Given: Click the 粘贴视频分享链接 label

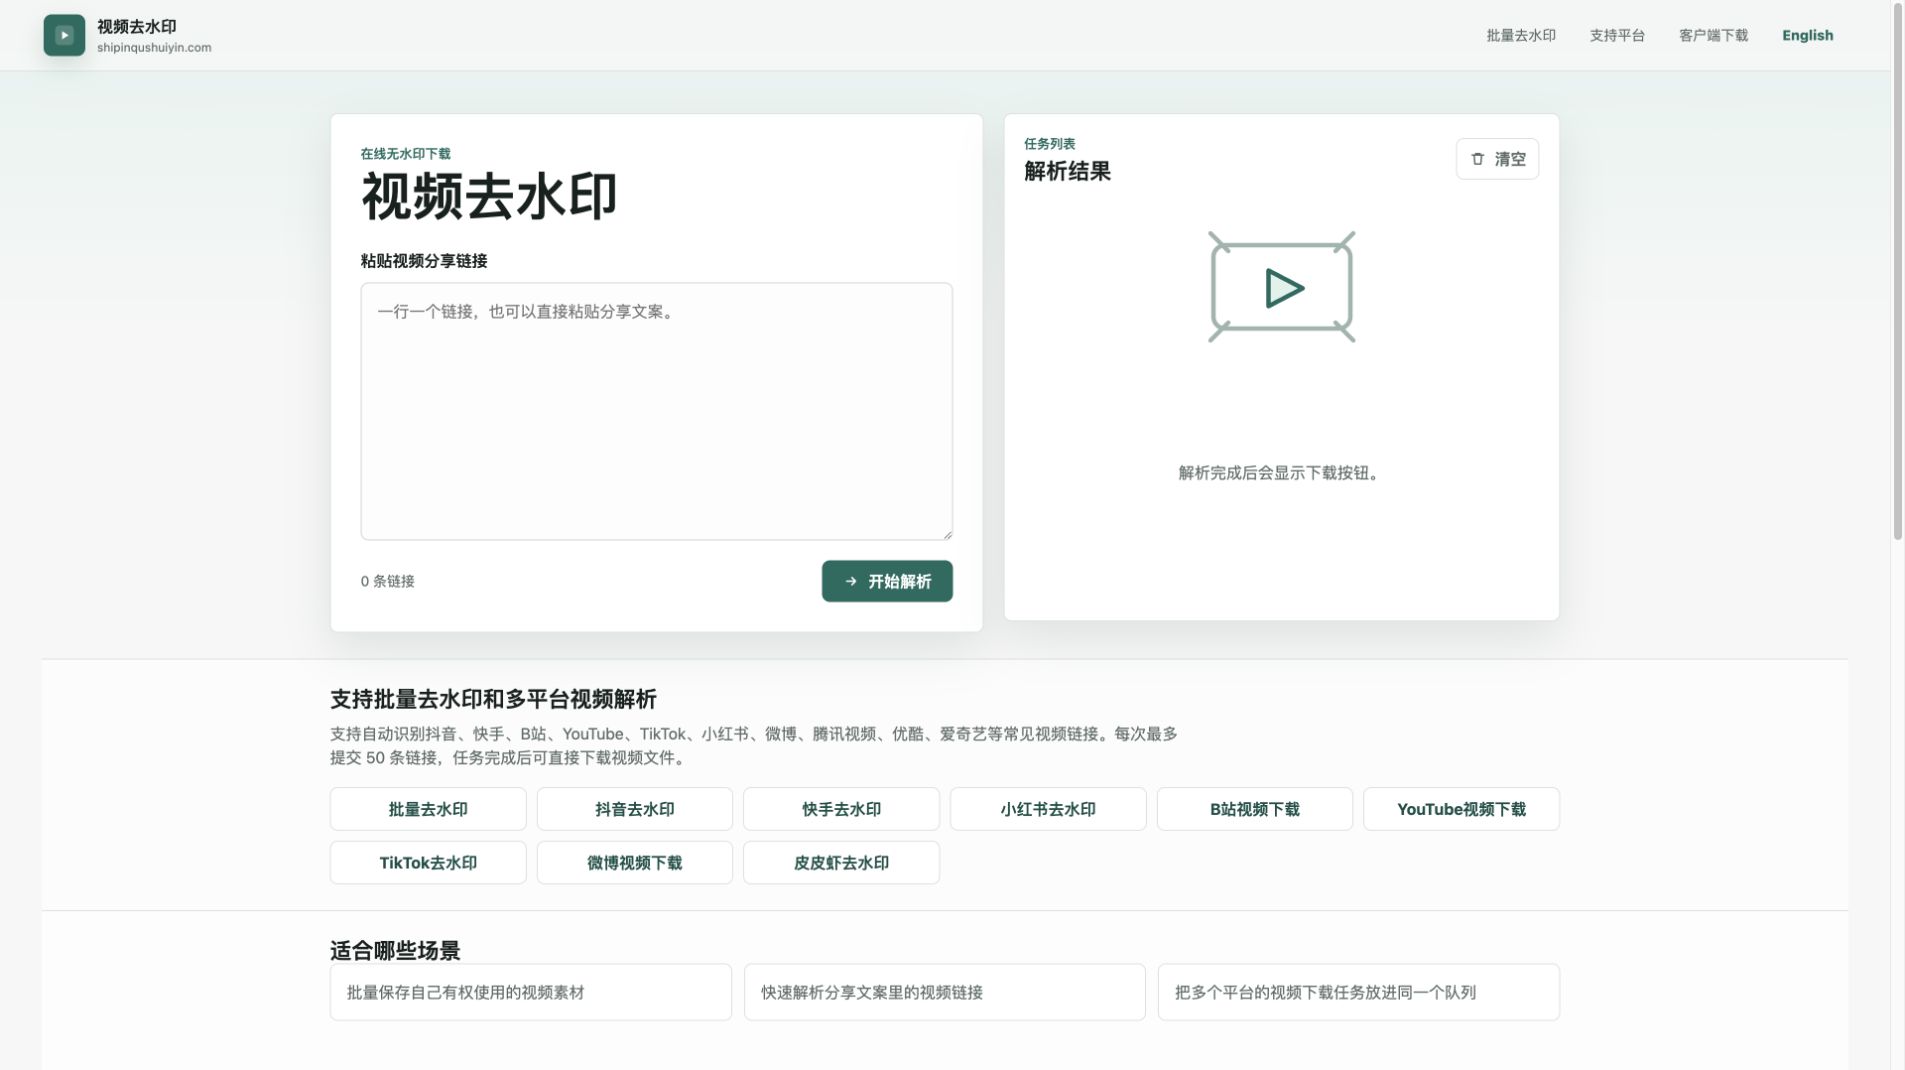Looking at the screenshot, I should pyautogui.click(x=424, y=261).
